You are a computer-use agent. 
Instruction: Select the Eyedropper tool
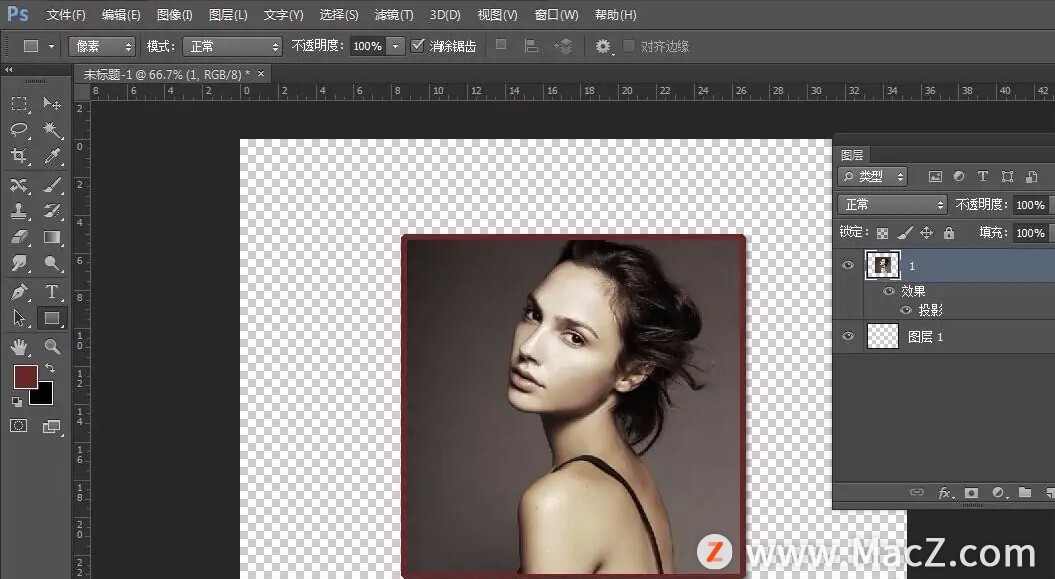pos(52,156)
